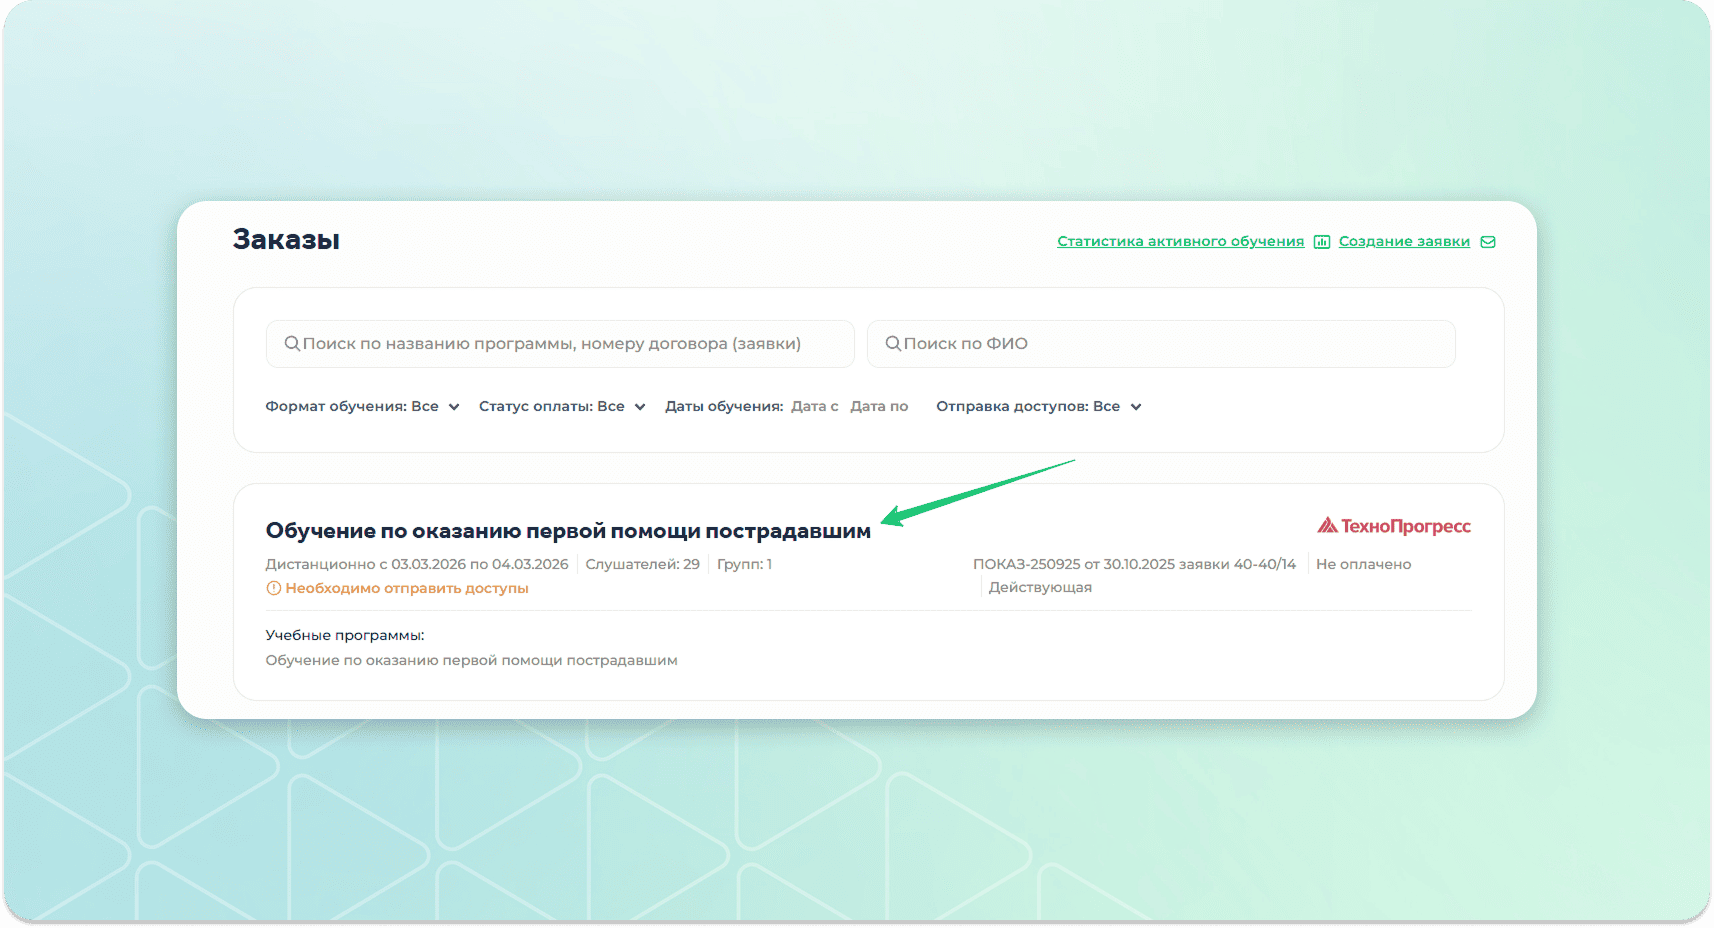Follow the Создание заявки link
This screenshot has width=1714, height=928.
[1404, 241]
